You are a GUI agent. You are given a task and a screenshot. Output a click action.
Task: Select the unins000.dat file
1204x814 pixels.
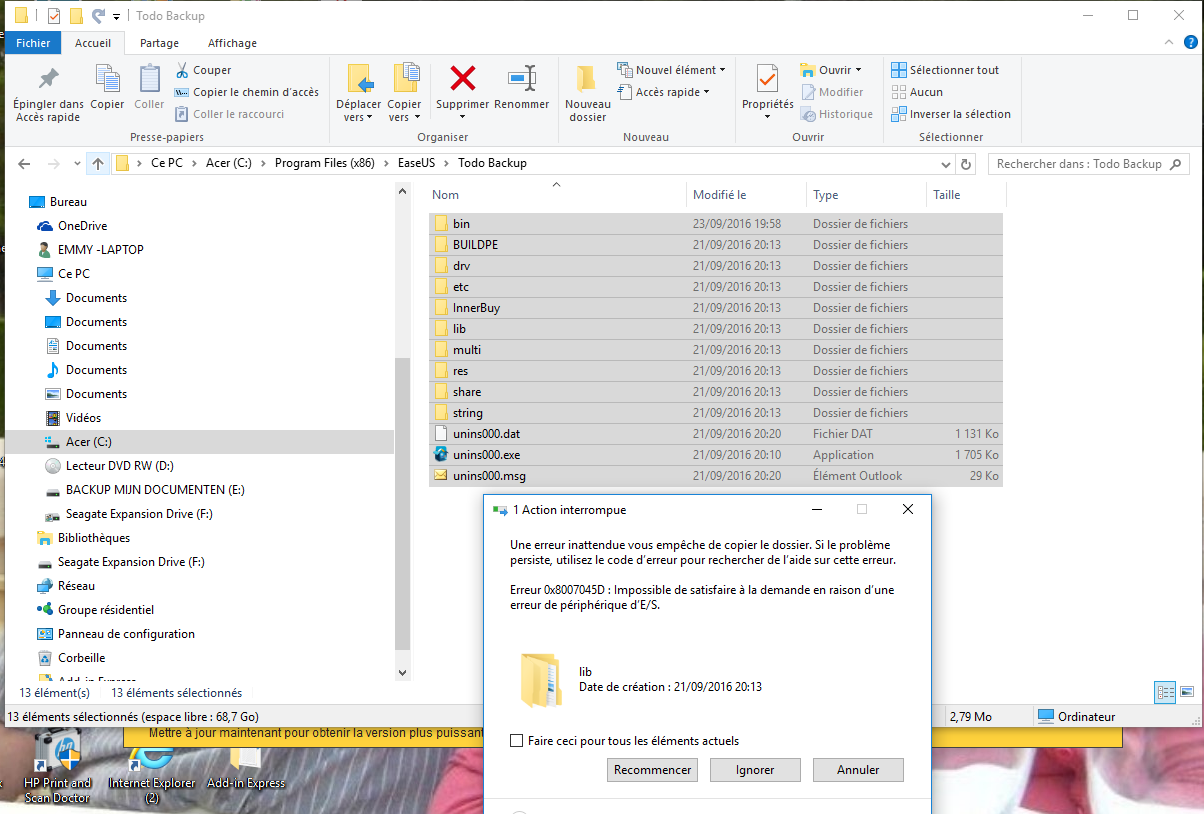715,434
